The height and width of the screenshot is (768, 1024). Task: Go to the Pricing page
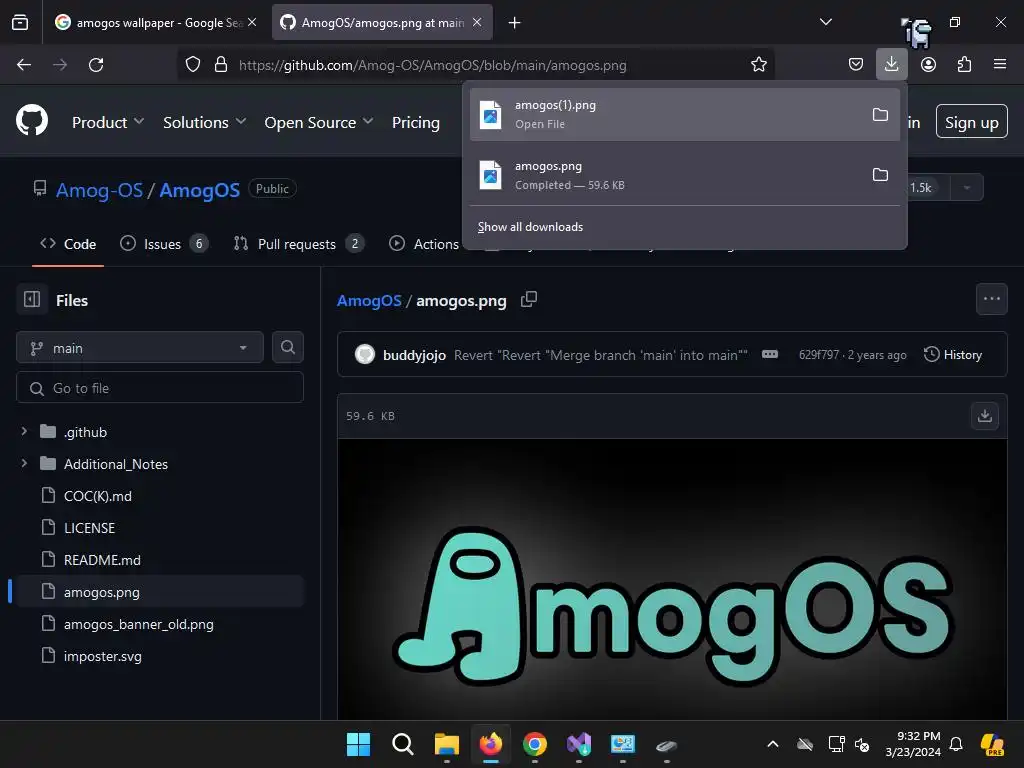pyautogui.click(x=415, y=122)
